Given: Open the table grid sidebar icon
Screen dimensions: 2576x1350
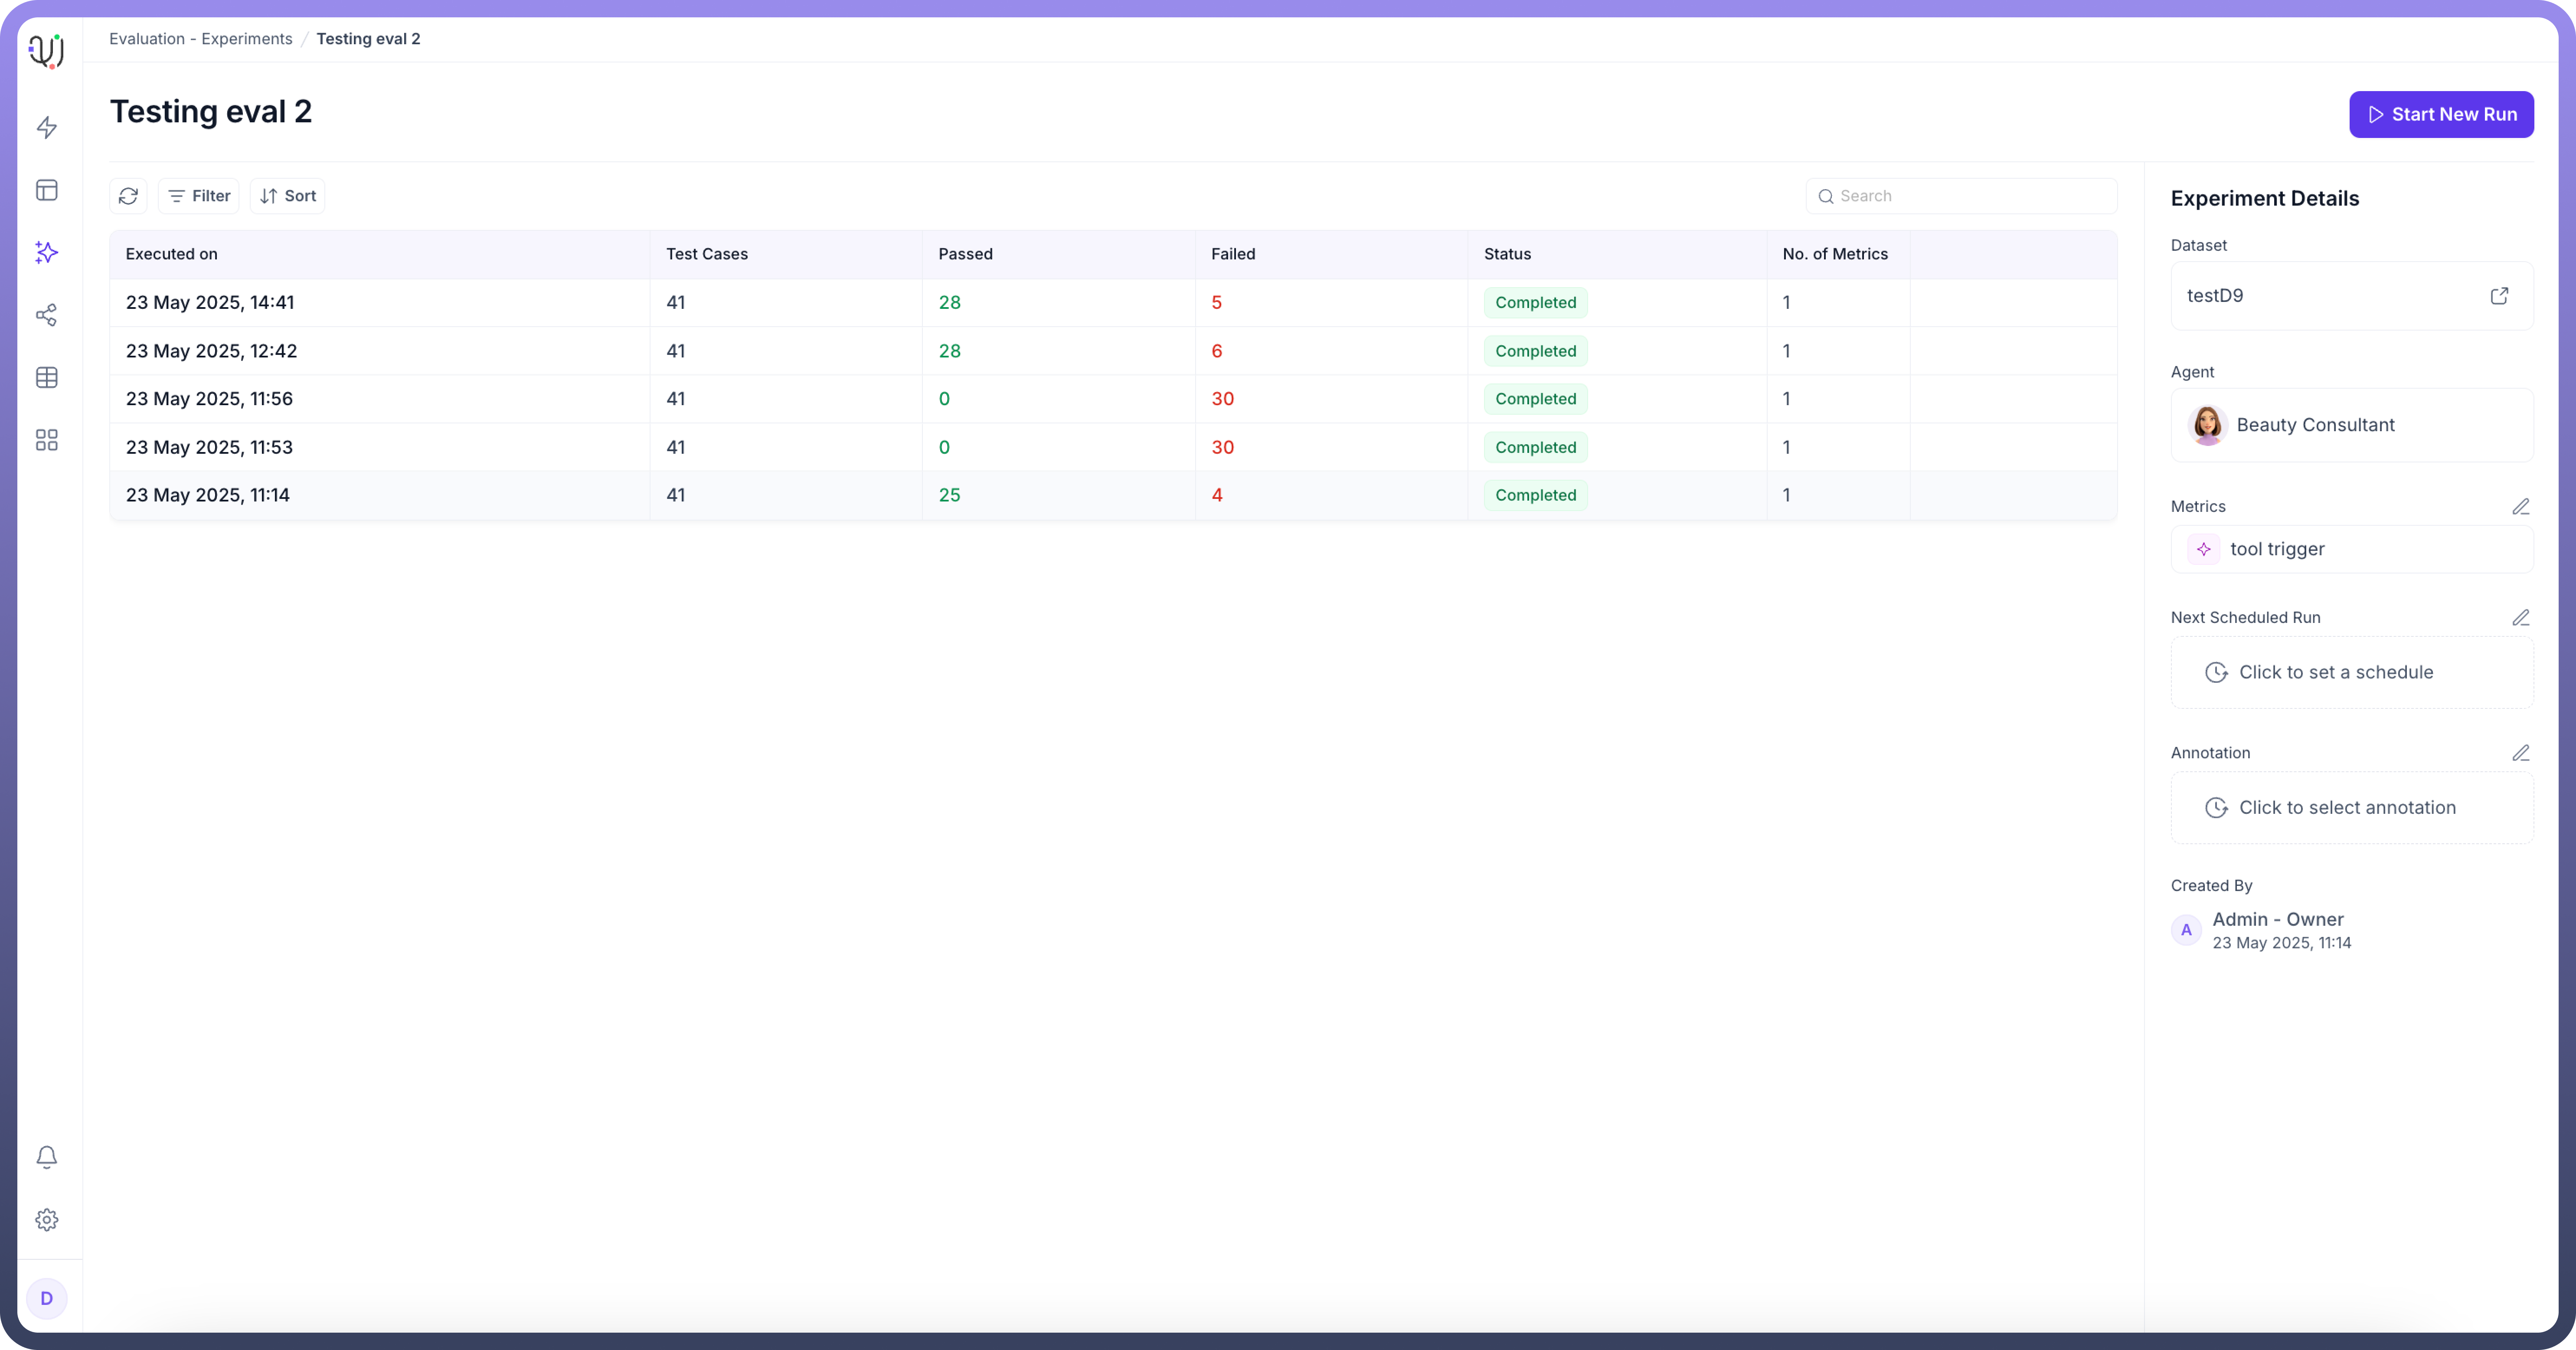Looking at the screenshot, I should pyautogui.click(x=47, y=377).
